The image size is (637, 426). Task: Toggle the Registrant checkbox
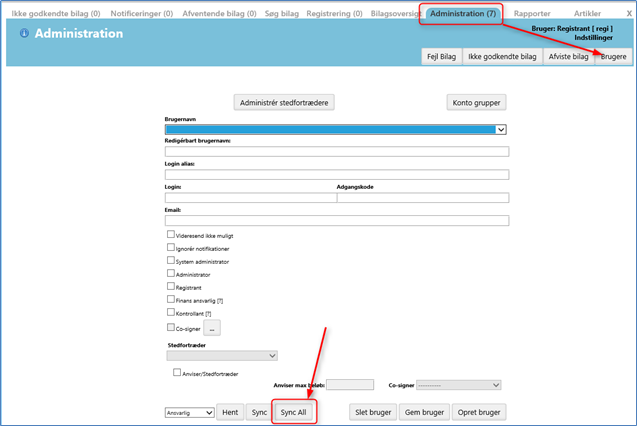(170, 286)
